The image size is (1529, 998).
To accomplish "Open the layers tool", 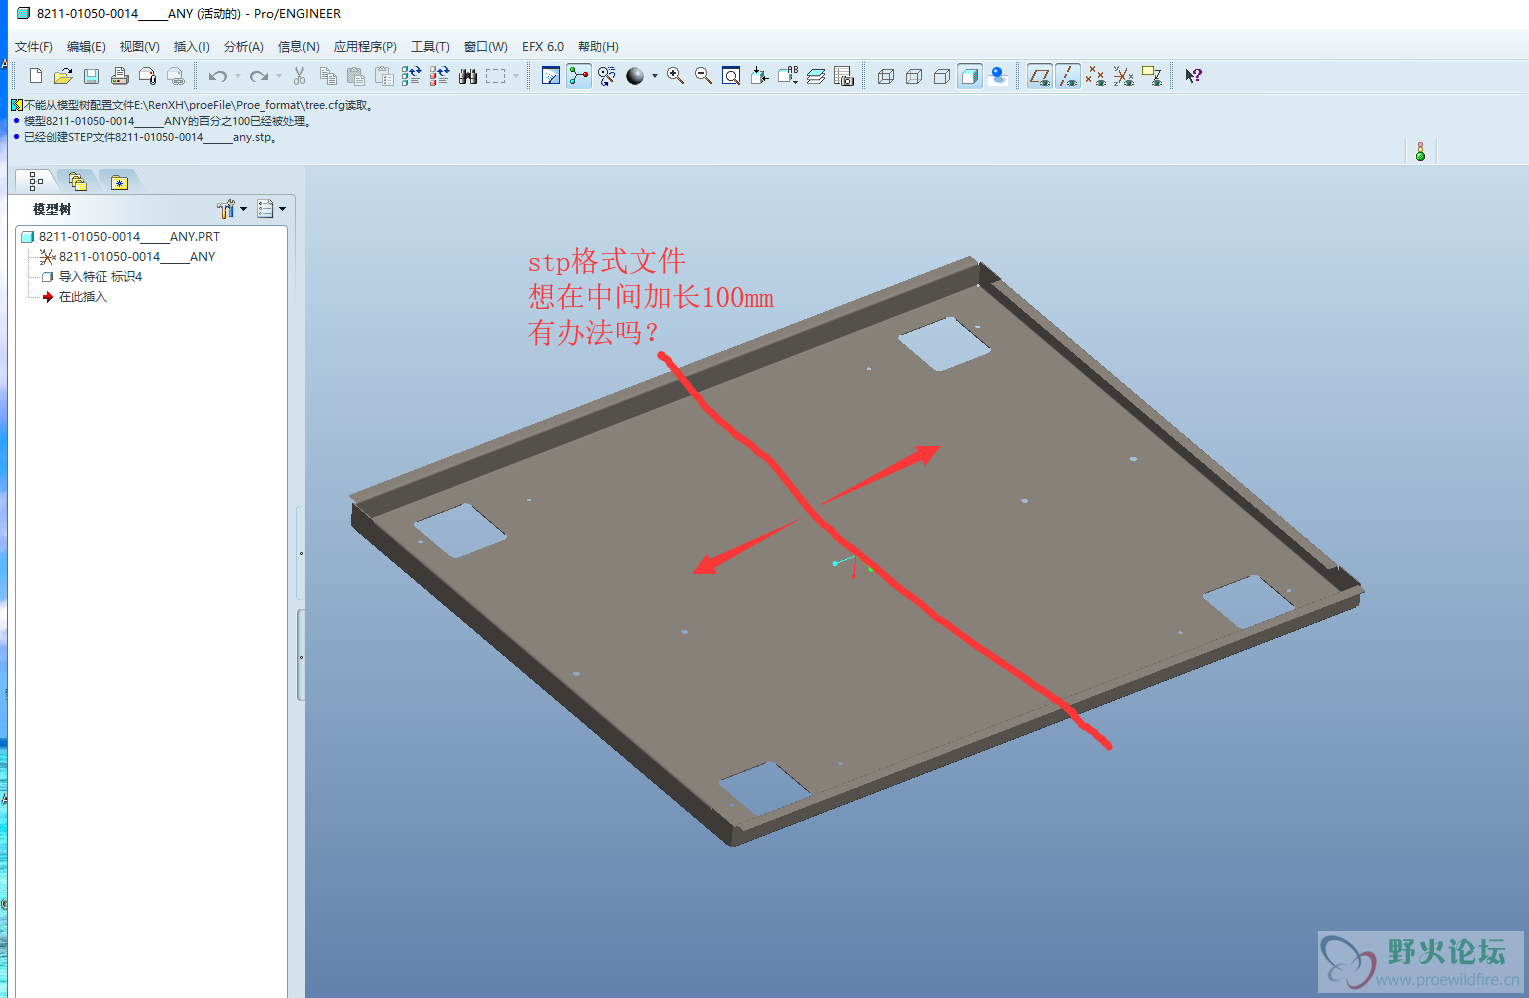I will [x=816, y=76].
